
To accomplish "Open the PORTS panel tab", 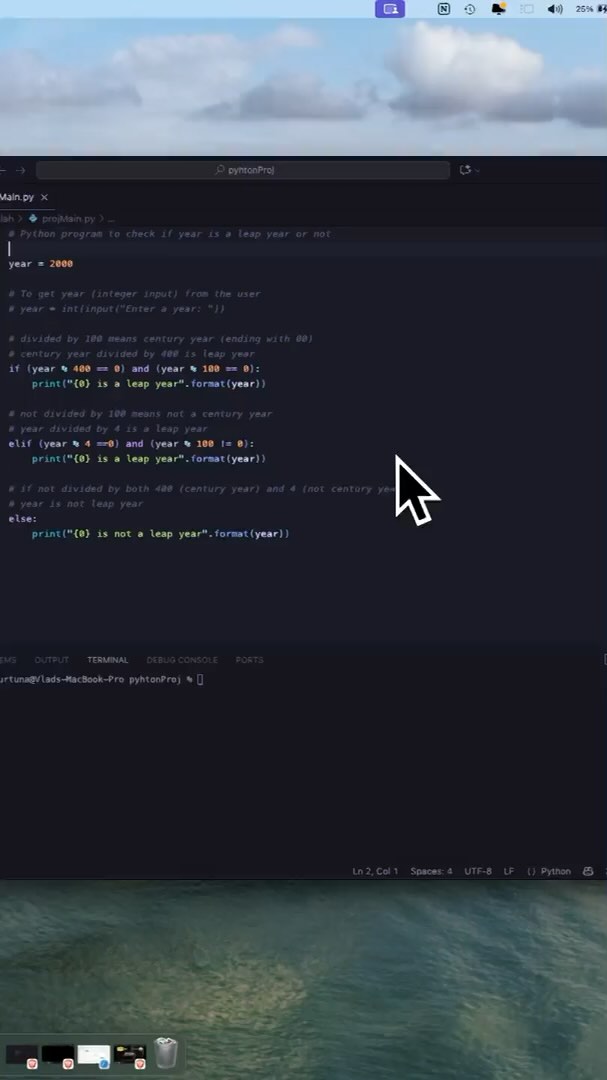I will pos(249,660).
